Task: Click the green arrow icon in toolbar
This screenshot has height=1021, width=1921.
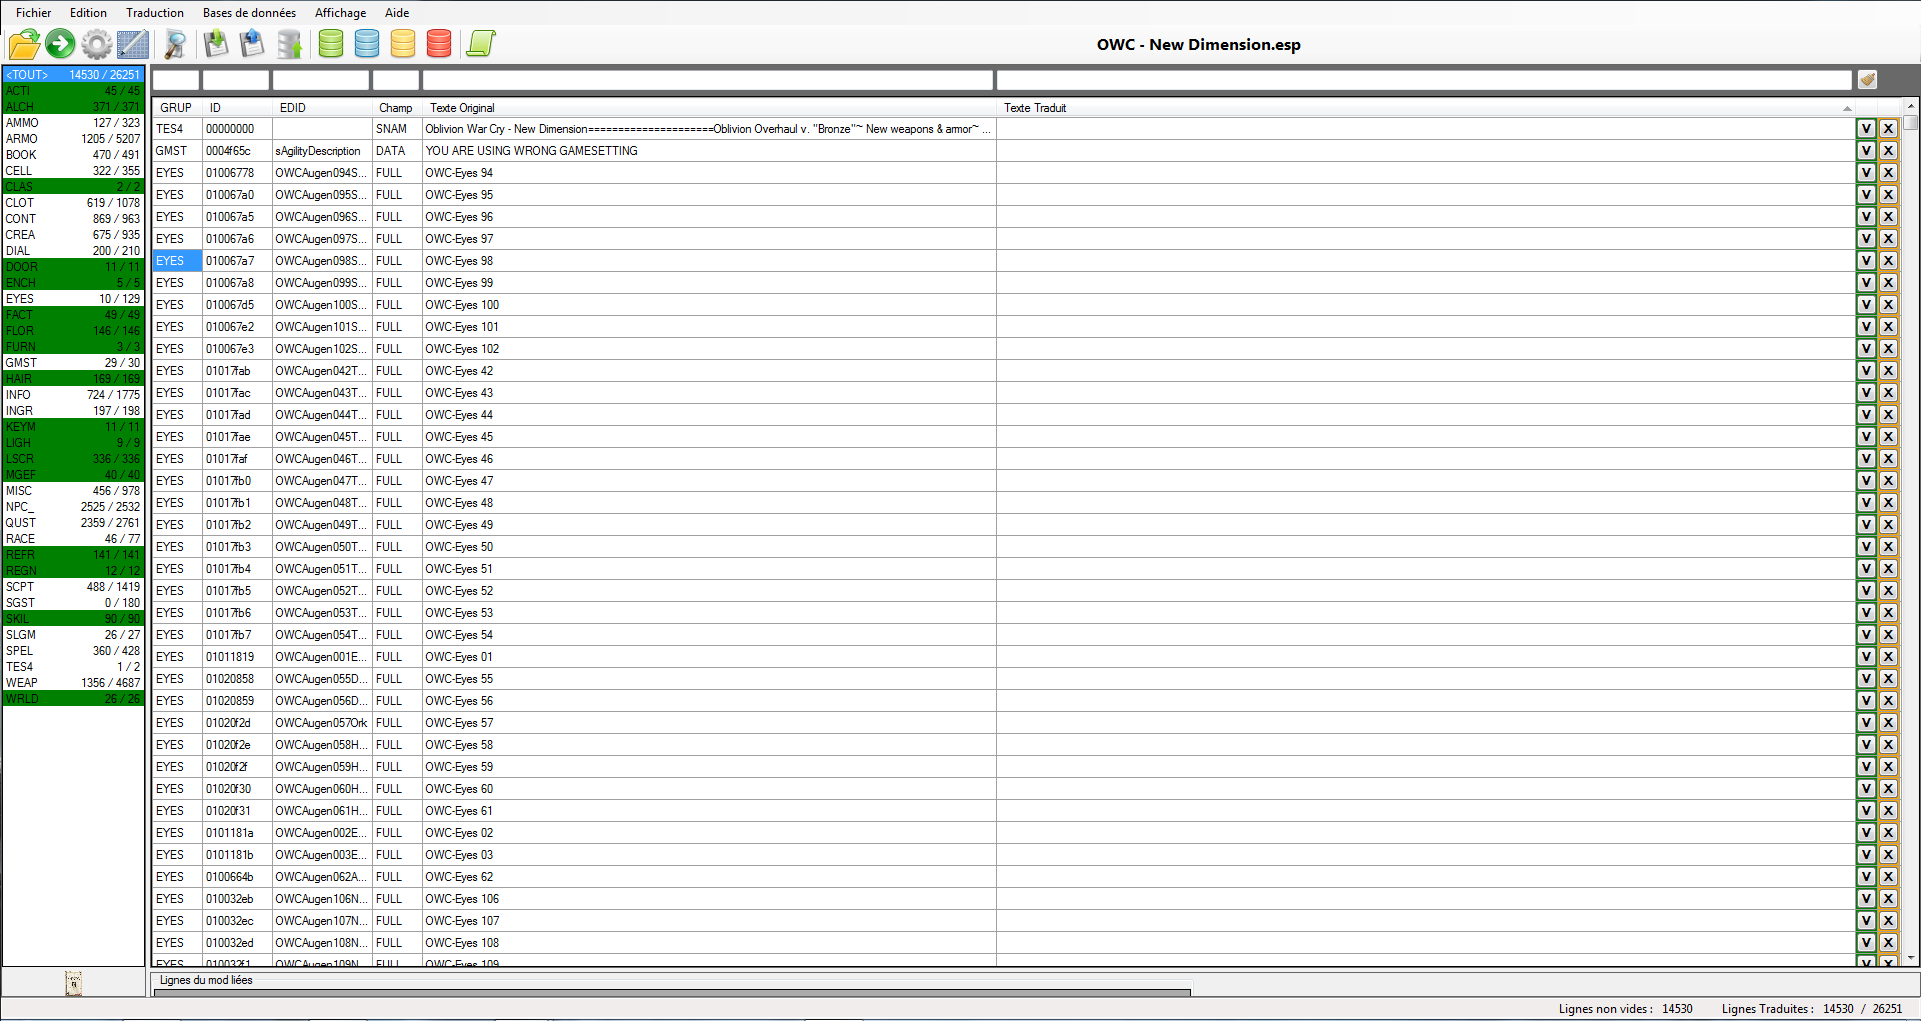Action: (x=60, y=43)
